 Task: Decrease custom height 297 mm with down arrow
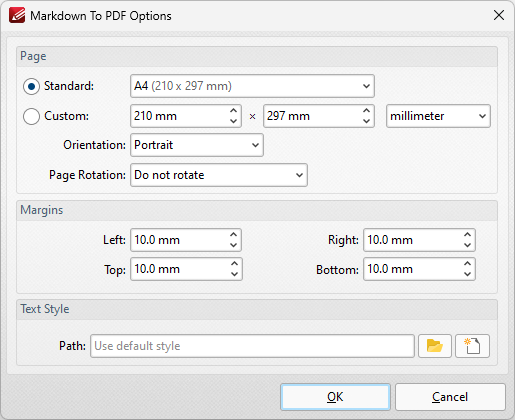(366, 121)
